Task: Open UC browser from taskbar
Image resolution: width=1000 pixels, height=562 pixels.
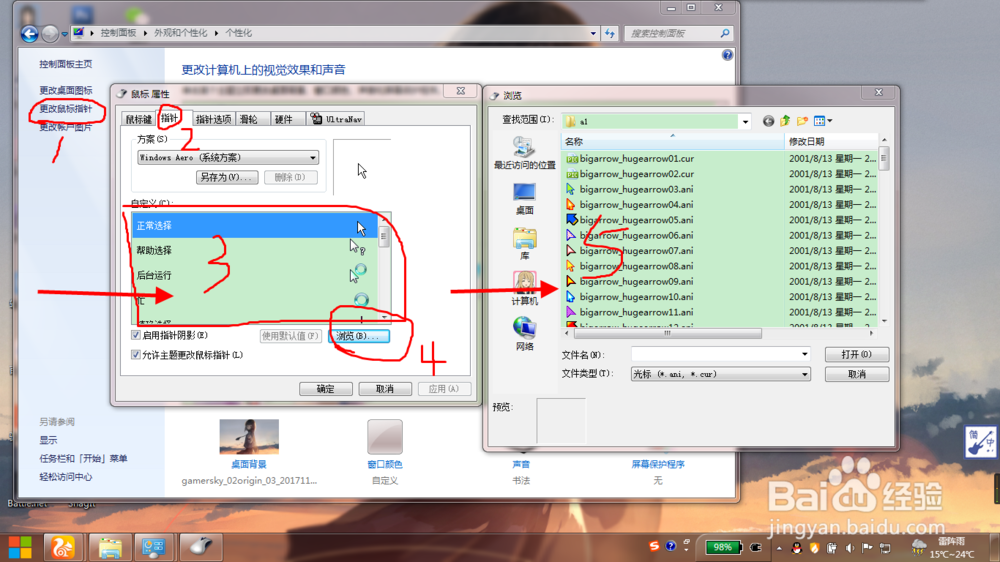Action: 62,547
